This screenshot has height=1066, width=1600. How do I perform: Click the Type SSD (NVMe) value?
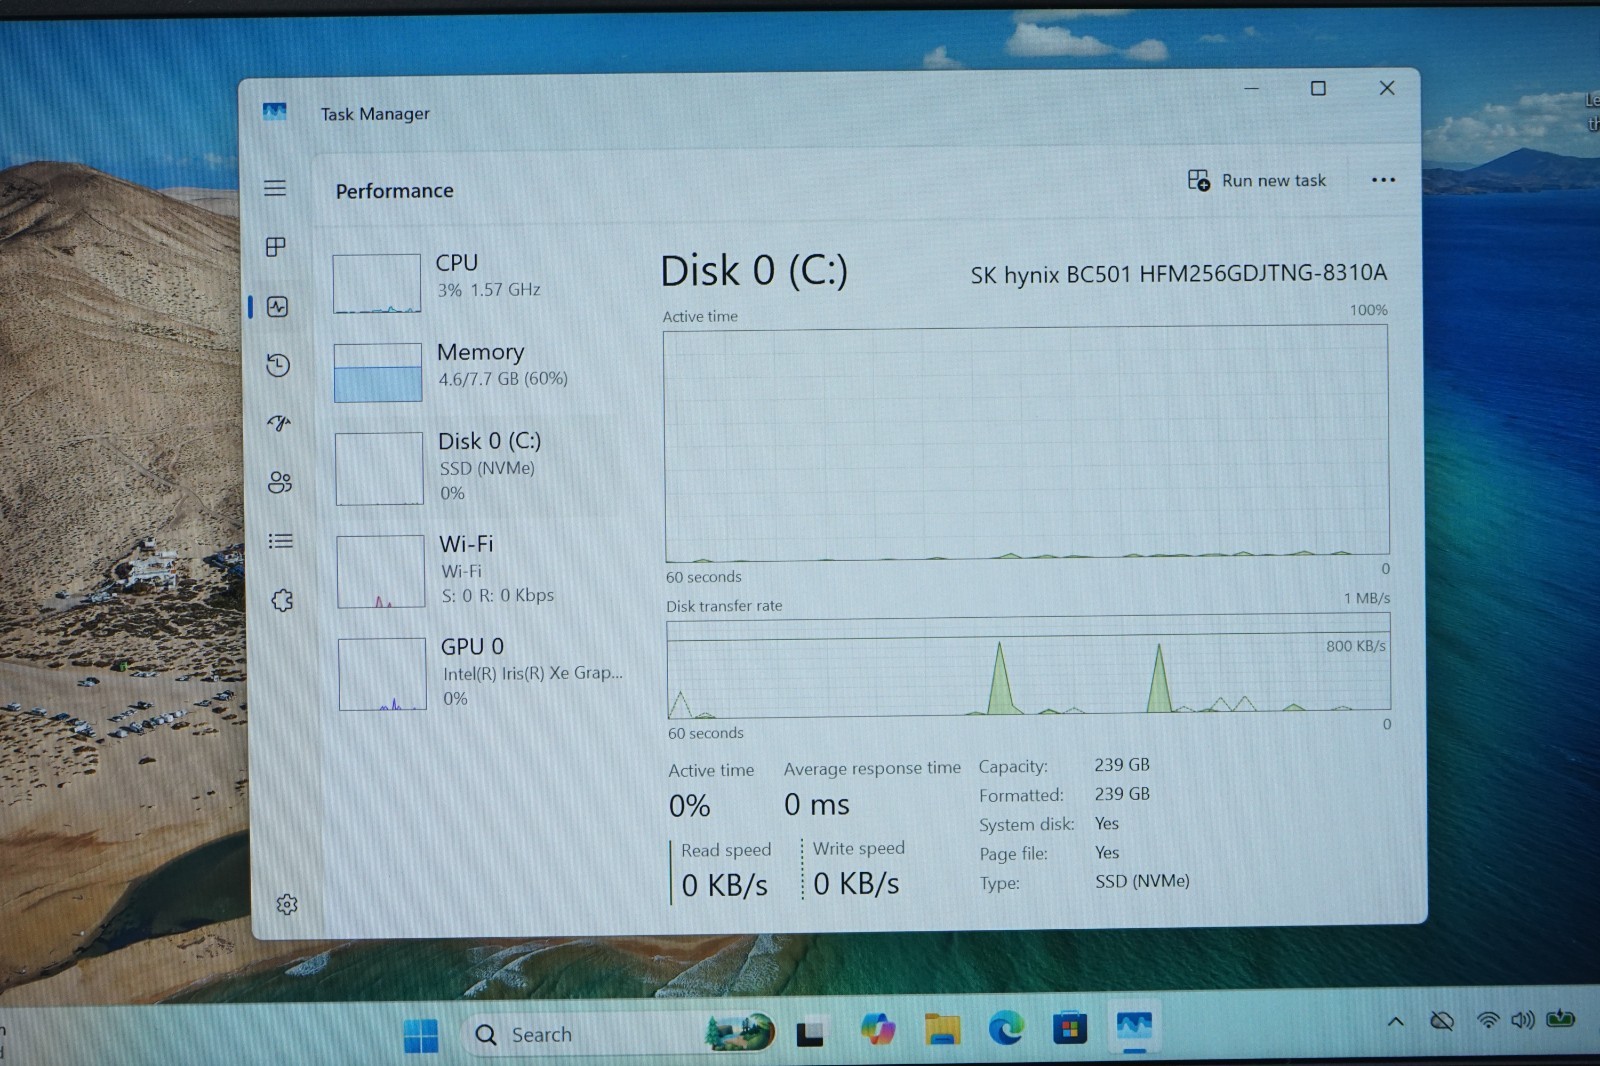[1142, 881]
